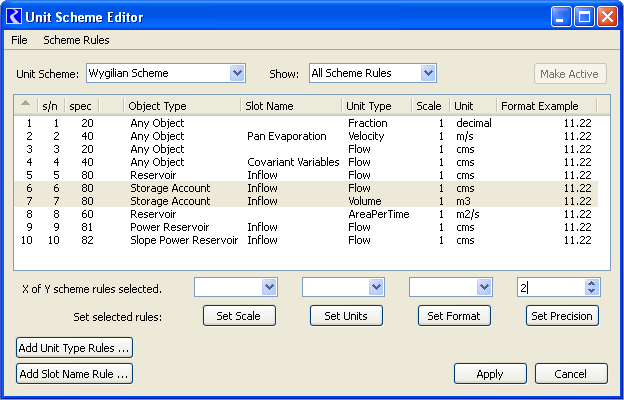Open Add Slot Name Rule dialog
This screenshot has height=400, width=624.
click(x=74, y=374)
